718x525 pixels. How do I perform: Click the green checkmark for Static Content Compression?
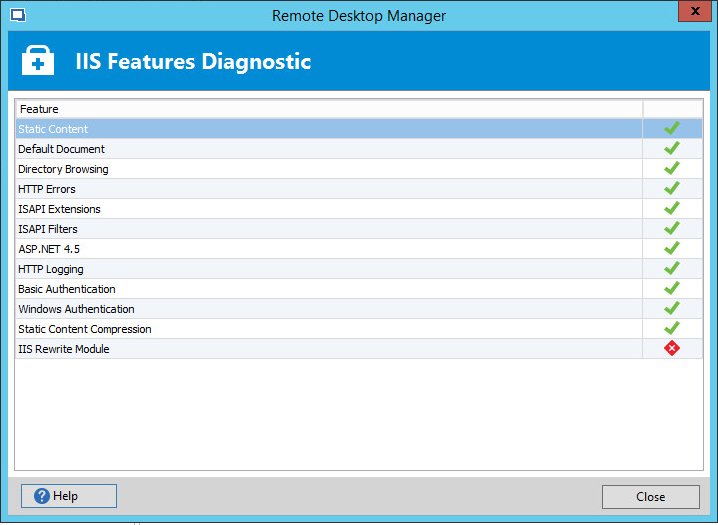(672, 328)
